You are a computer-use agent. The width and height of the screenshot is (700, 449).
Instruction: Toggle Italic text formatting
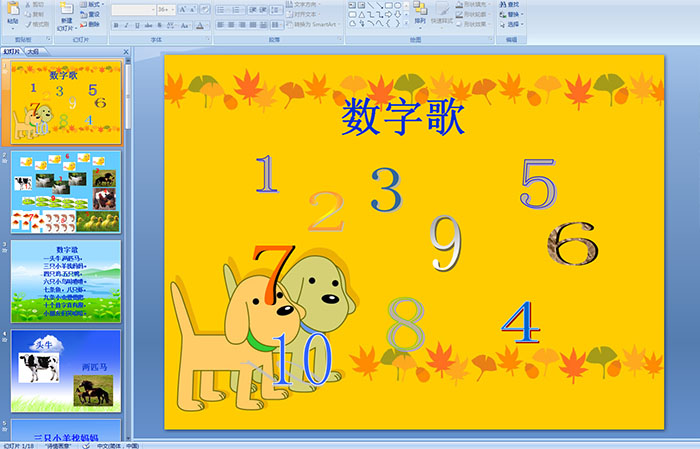click(x=126, y=24)
